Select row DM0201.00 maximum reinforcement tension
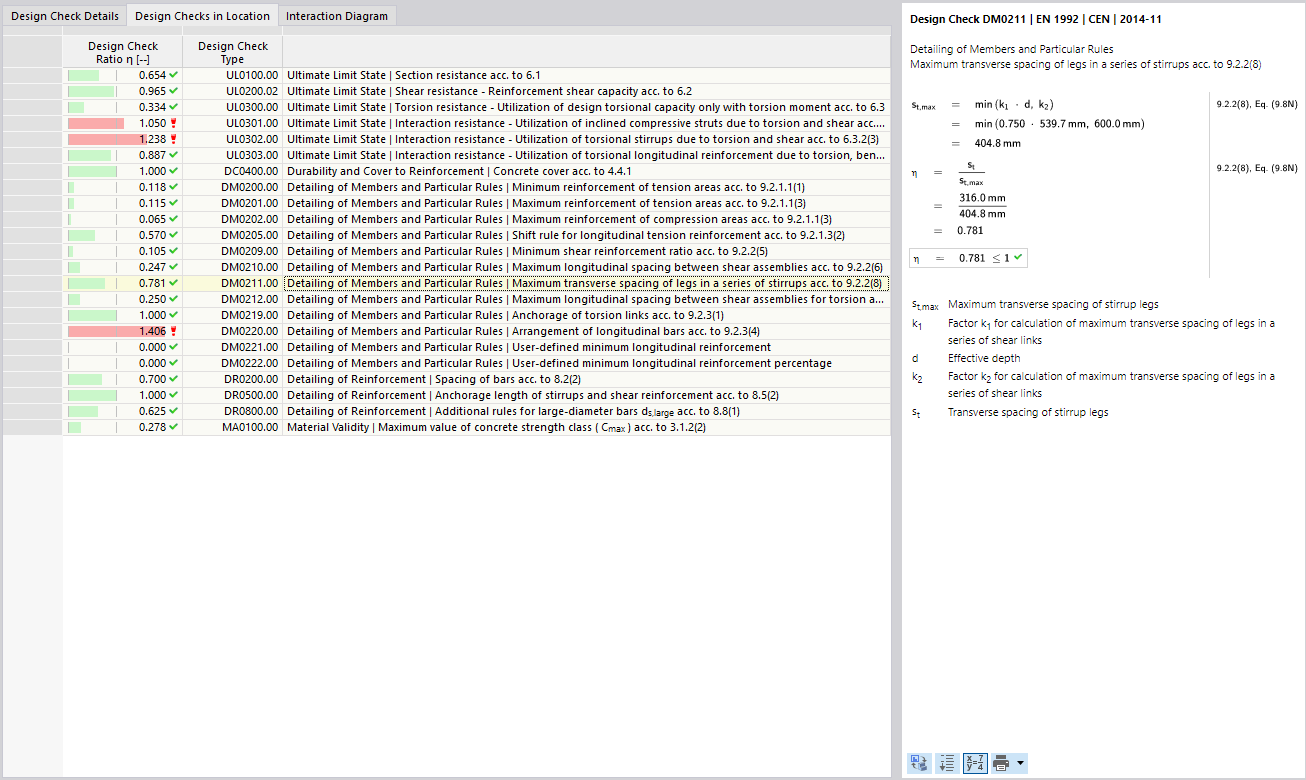Image resolution: width=1306 pixels, height=780 pixels. pos(476,203)
